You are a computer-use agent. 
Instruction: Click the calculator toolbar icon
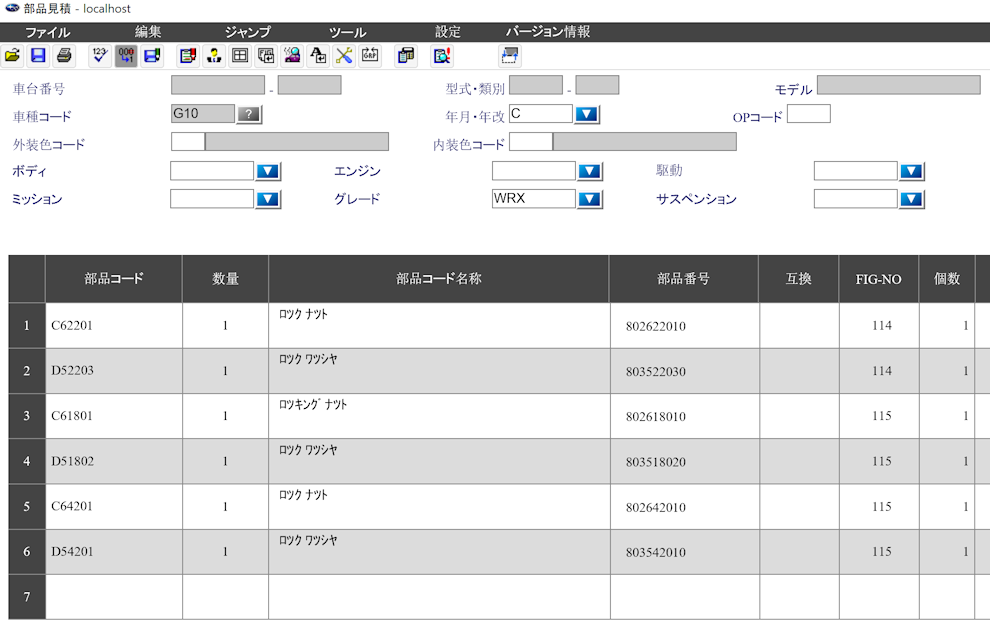406,56
